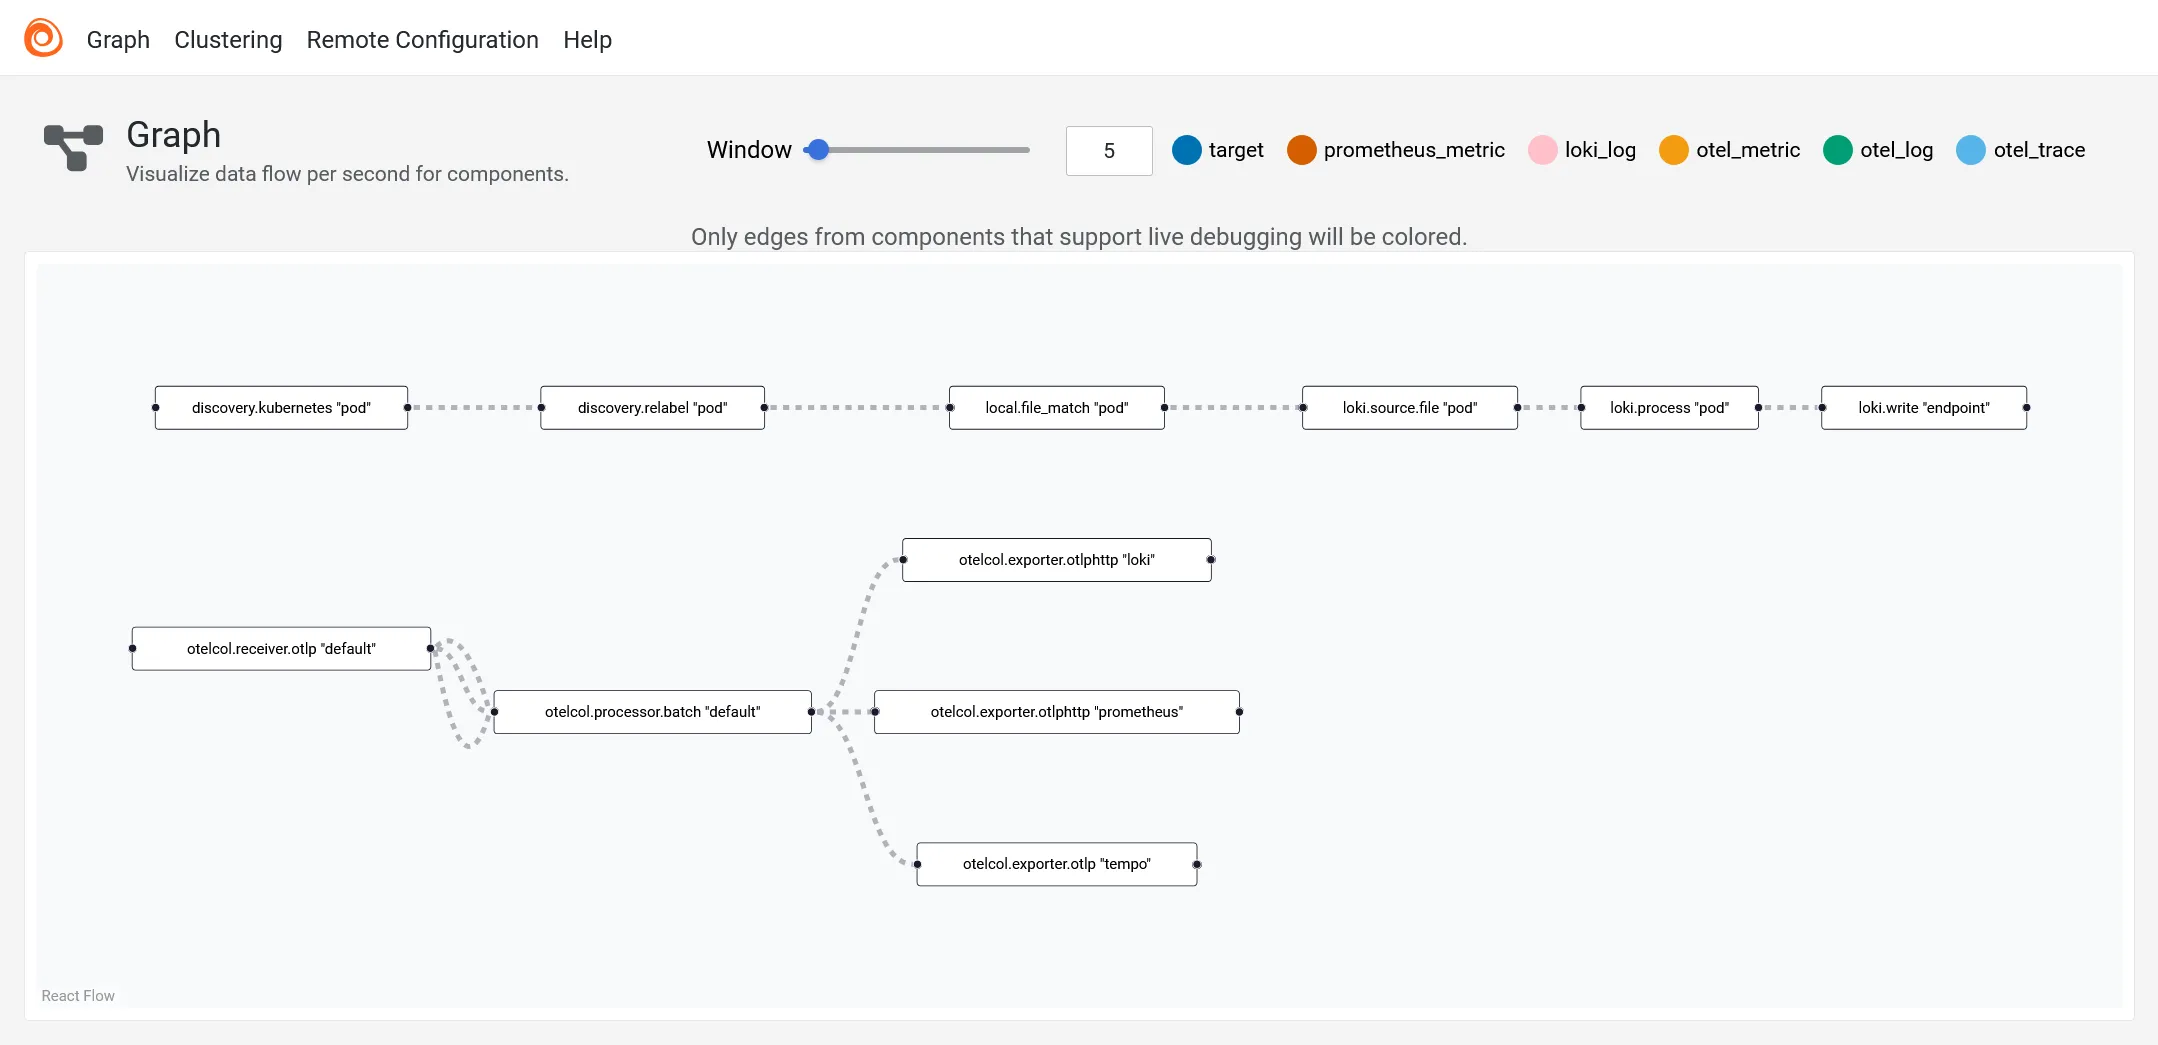Click the green otel_log legend circle
Viewport: 2158px width, 1045px height.
(x=1837, y=150)
